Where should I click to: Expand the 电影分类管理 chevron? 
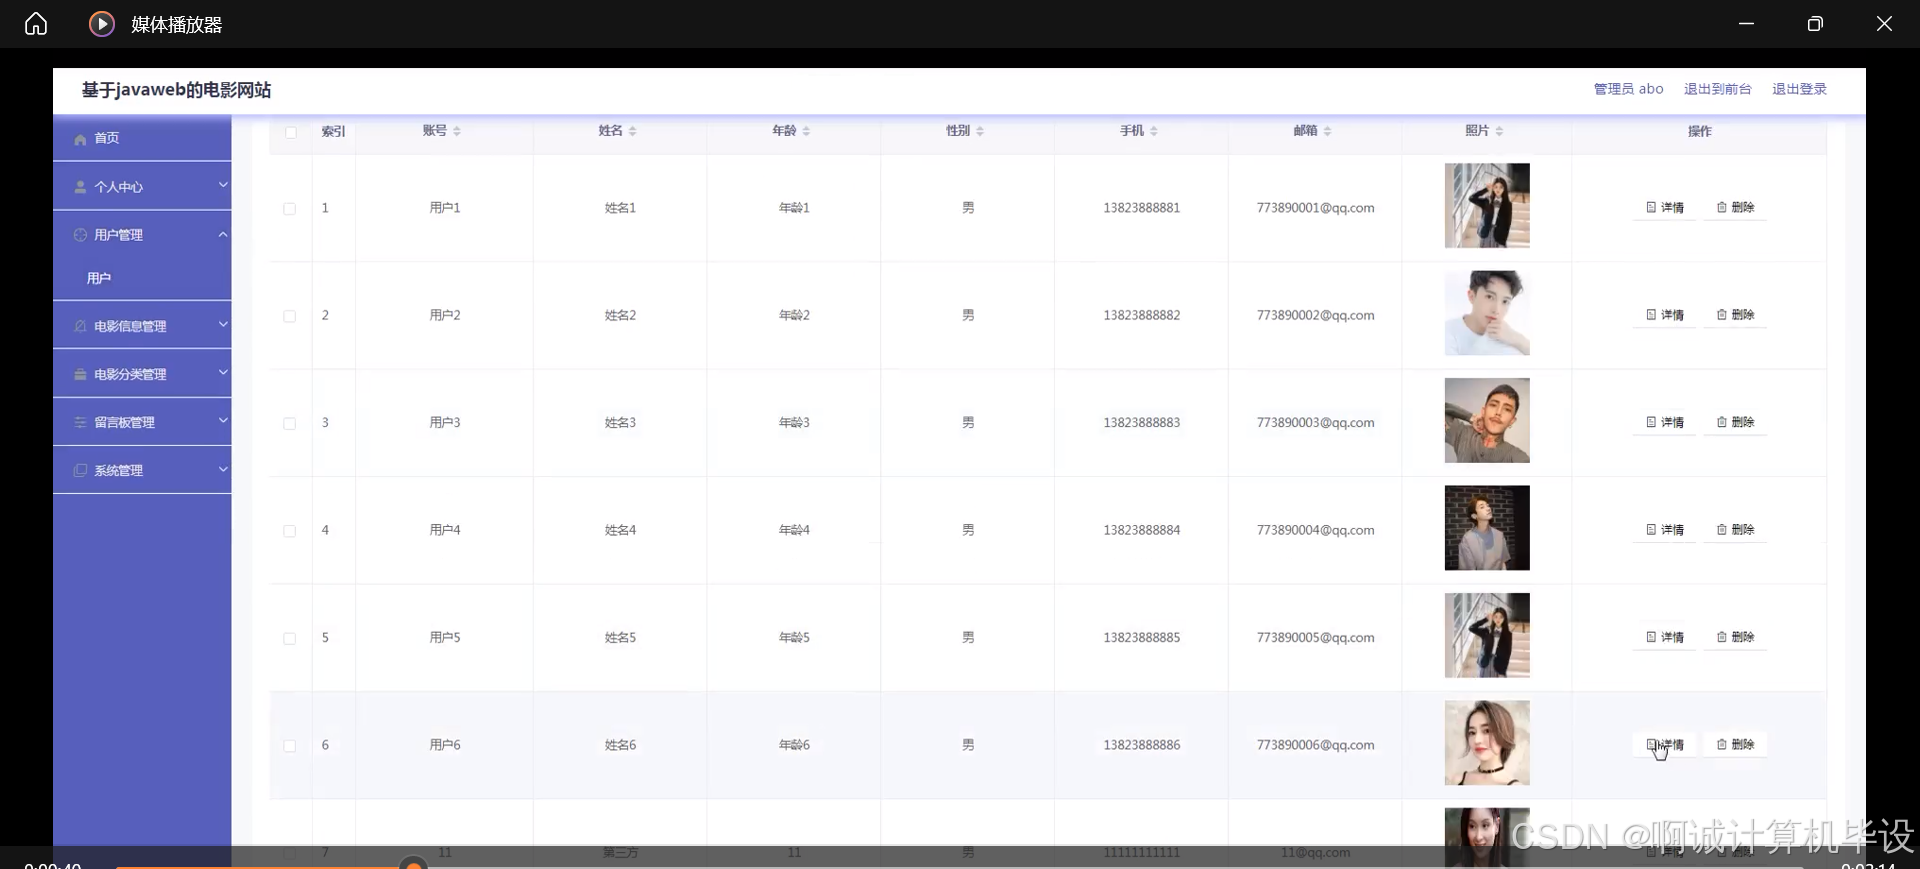[x=223, y=373]
